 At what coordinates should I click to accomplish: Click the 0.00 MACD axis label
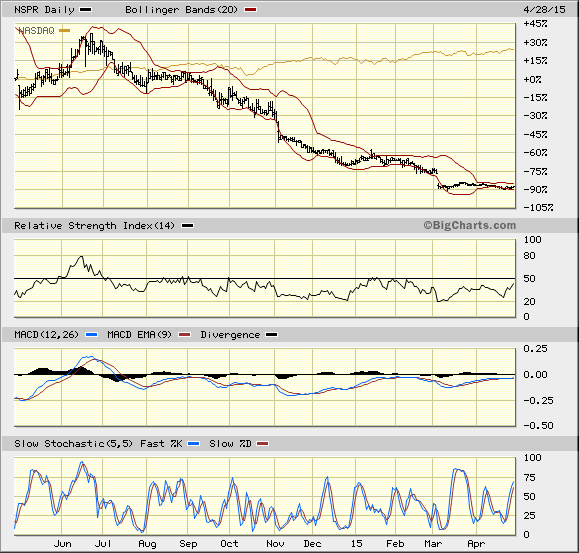(x=535, y=375)
